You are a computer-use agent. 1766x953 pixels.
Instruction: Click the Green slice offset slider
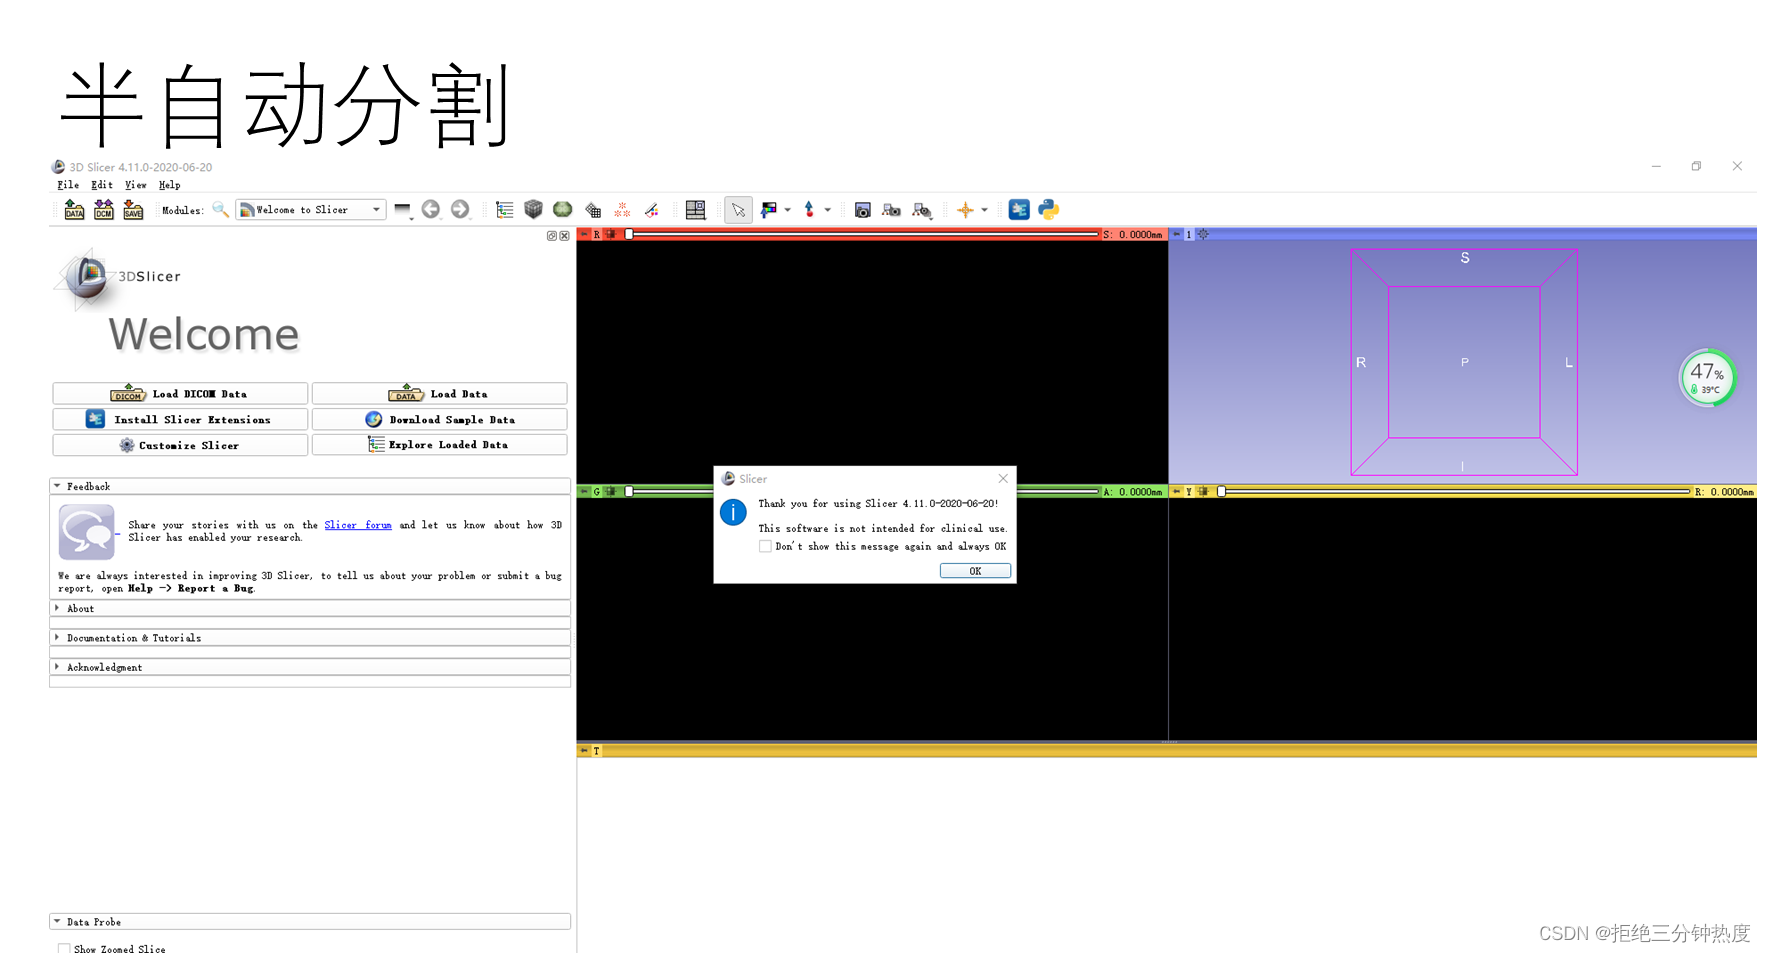pyautogui.click(x=862, y=491)
